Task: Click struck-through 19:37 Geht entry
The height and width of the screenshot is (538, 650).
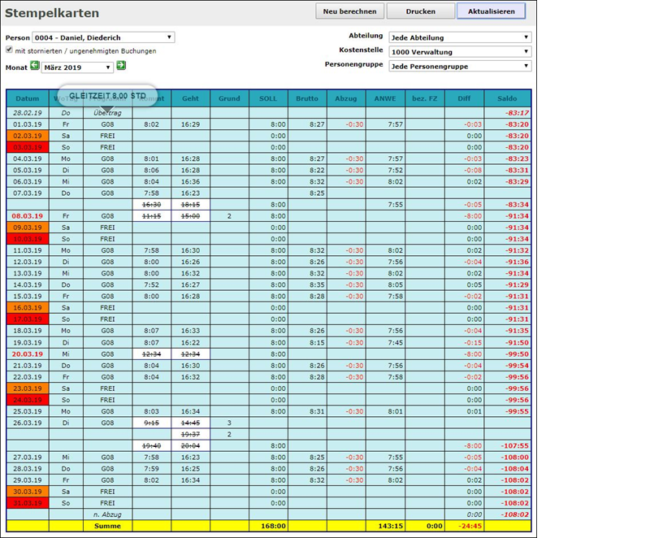Action: (191, 435)
